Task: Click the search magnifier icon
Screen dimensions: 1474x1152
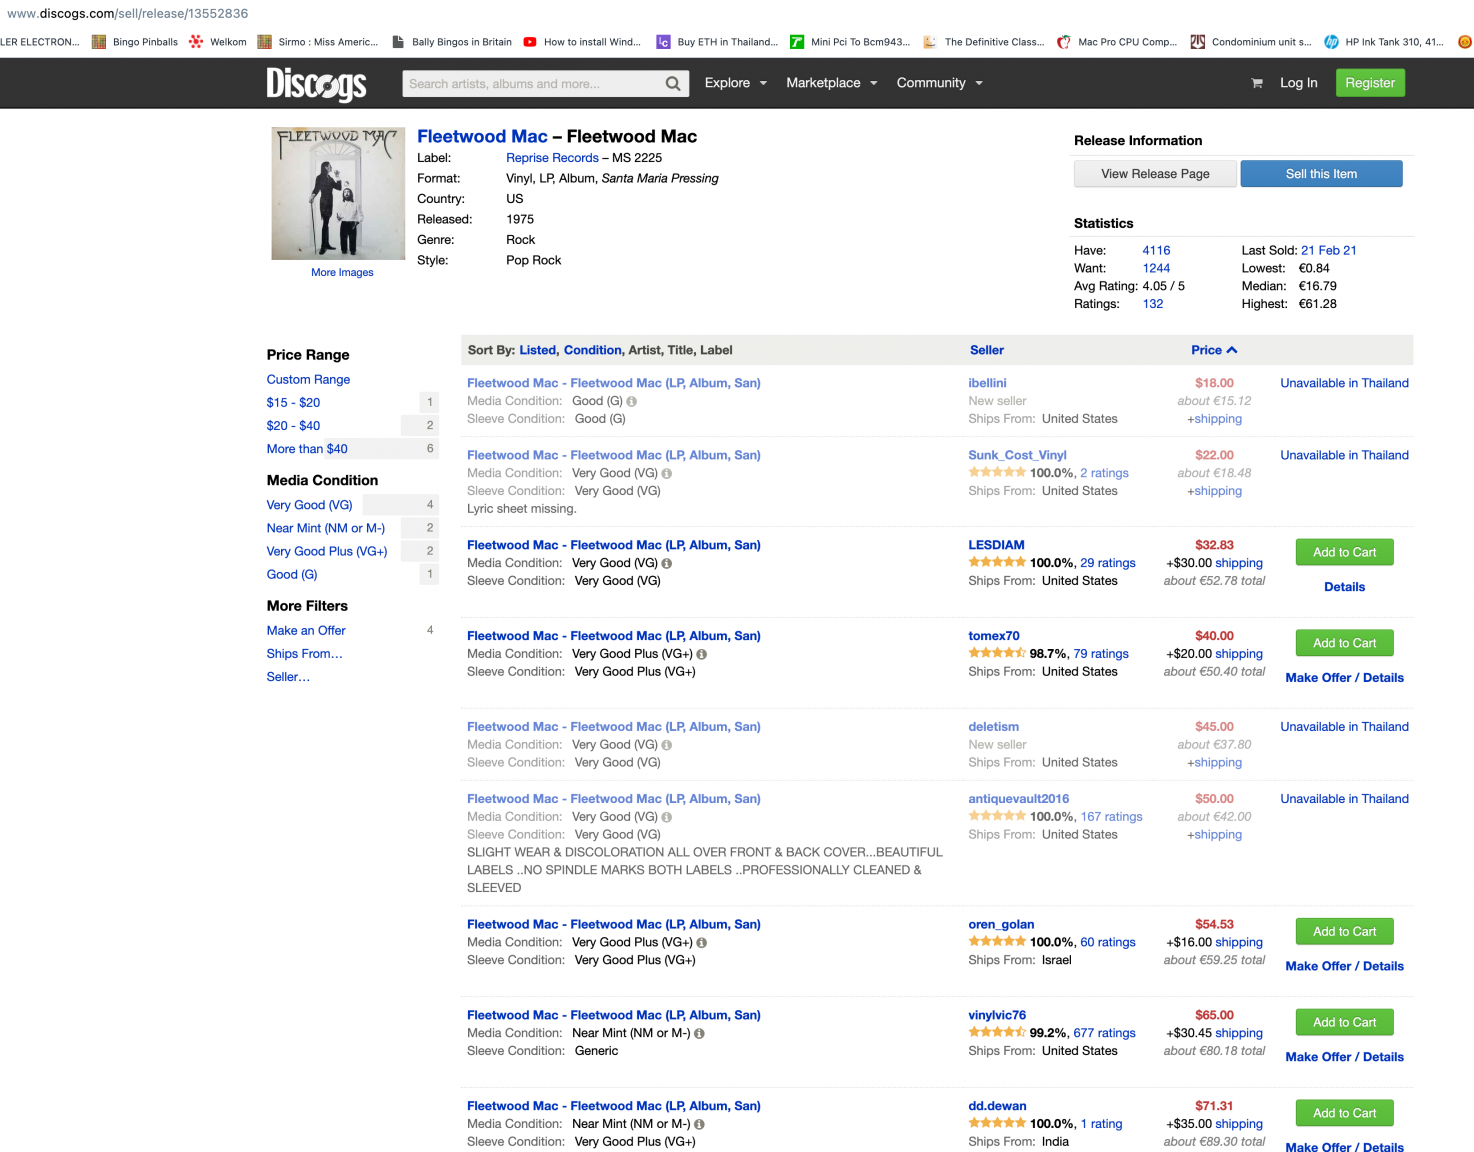Action: pos(673,84)
